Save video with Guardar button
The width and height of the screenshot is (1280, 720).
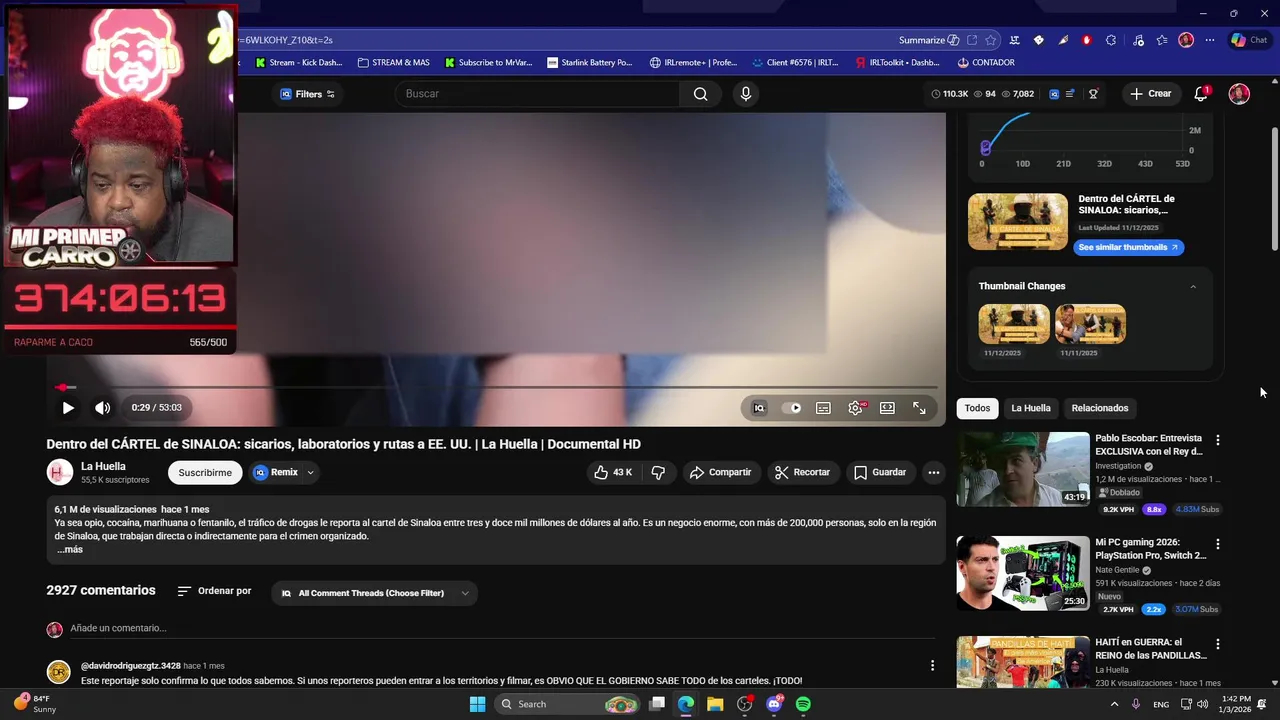[x=880, y=472]
